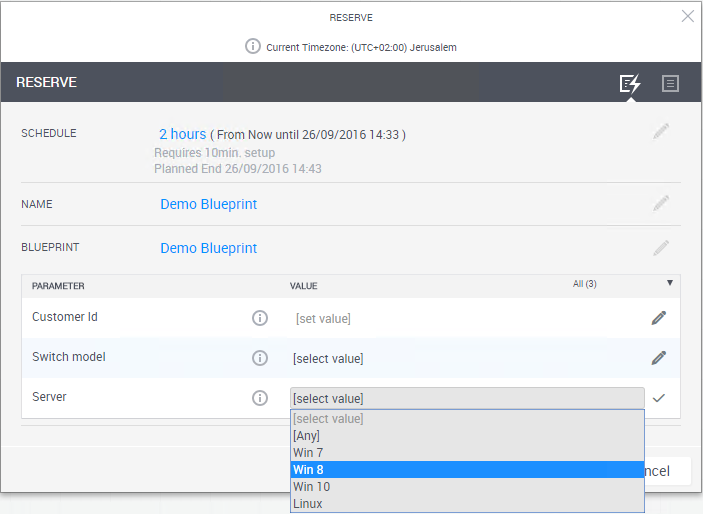Viewport: 703px width, 514px height.
Task: Show info for Customer Id parameter
Action: (x=260, y=318)
